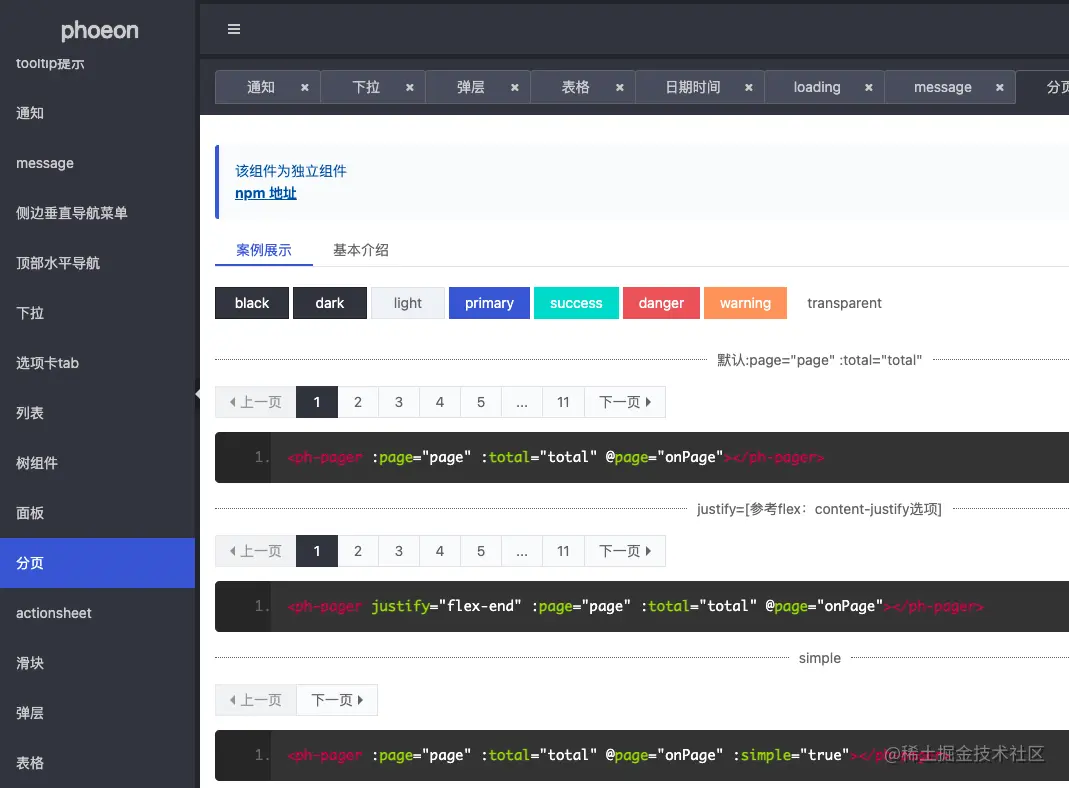
Task: Open the 案例展示 tab
Action: pos(264,250)
